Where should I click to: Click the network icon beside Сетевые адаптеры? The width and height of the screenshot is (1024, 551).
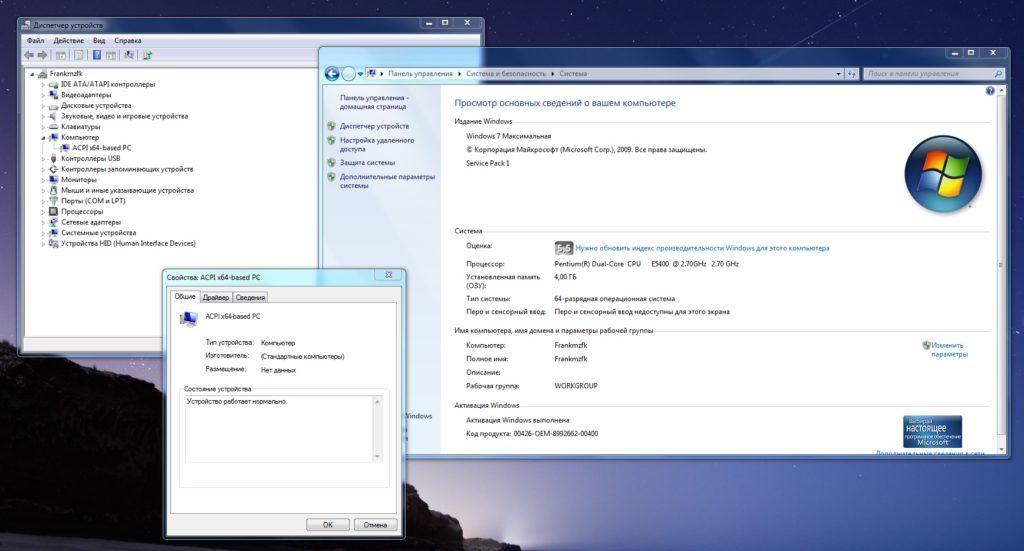(x=54, y=222)
